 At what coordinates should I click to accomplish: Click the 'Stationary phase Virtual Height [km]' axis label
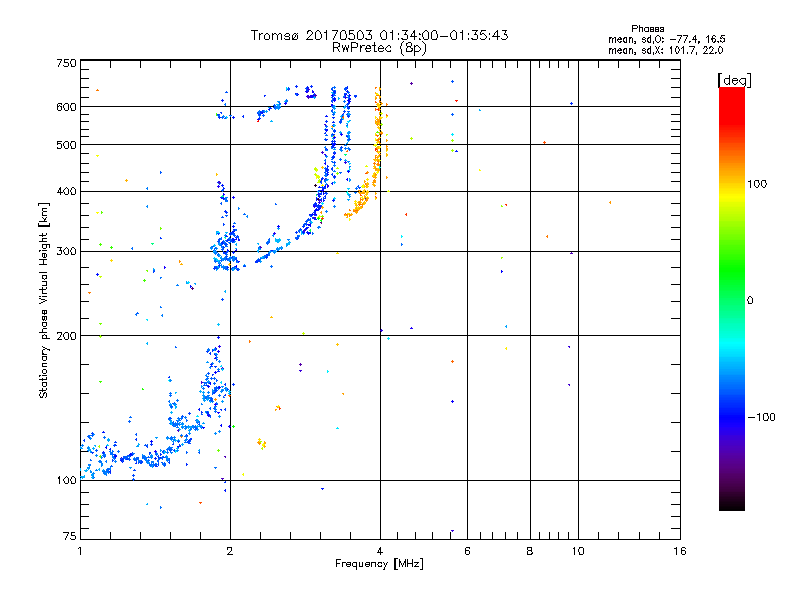(43, 300)
